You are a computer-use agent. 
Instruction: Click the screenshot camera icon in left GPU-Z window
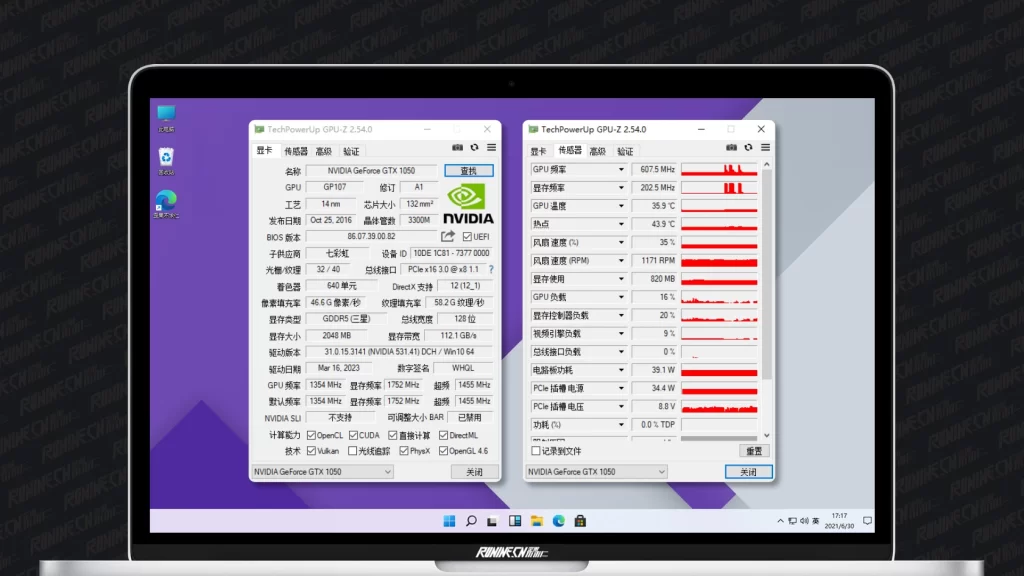(x=458, y=148)
